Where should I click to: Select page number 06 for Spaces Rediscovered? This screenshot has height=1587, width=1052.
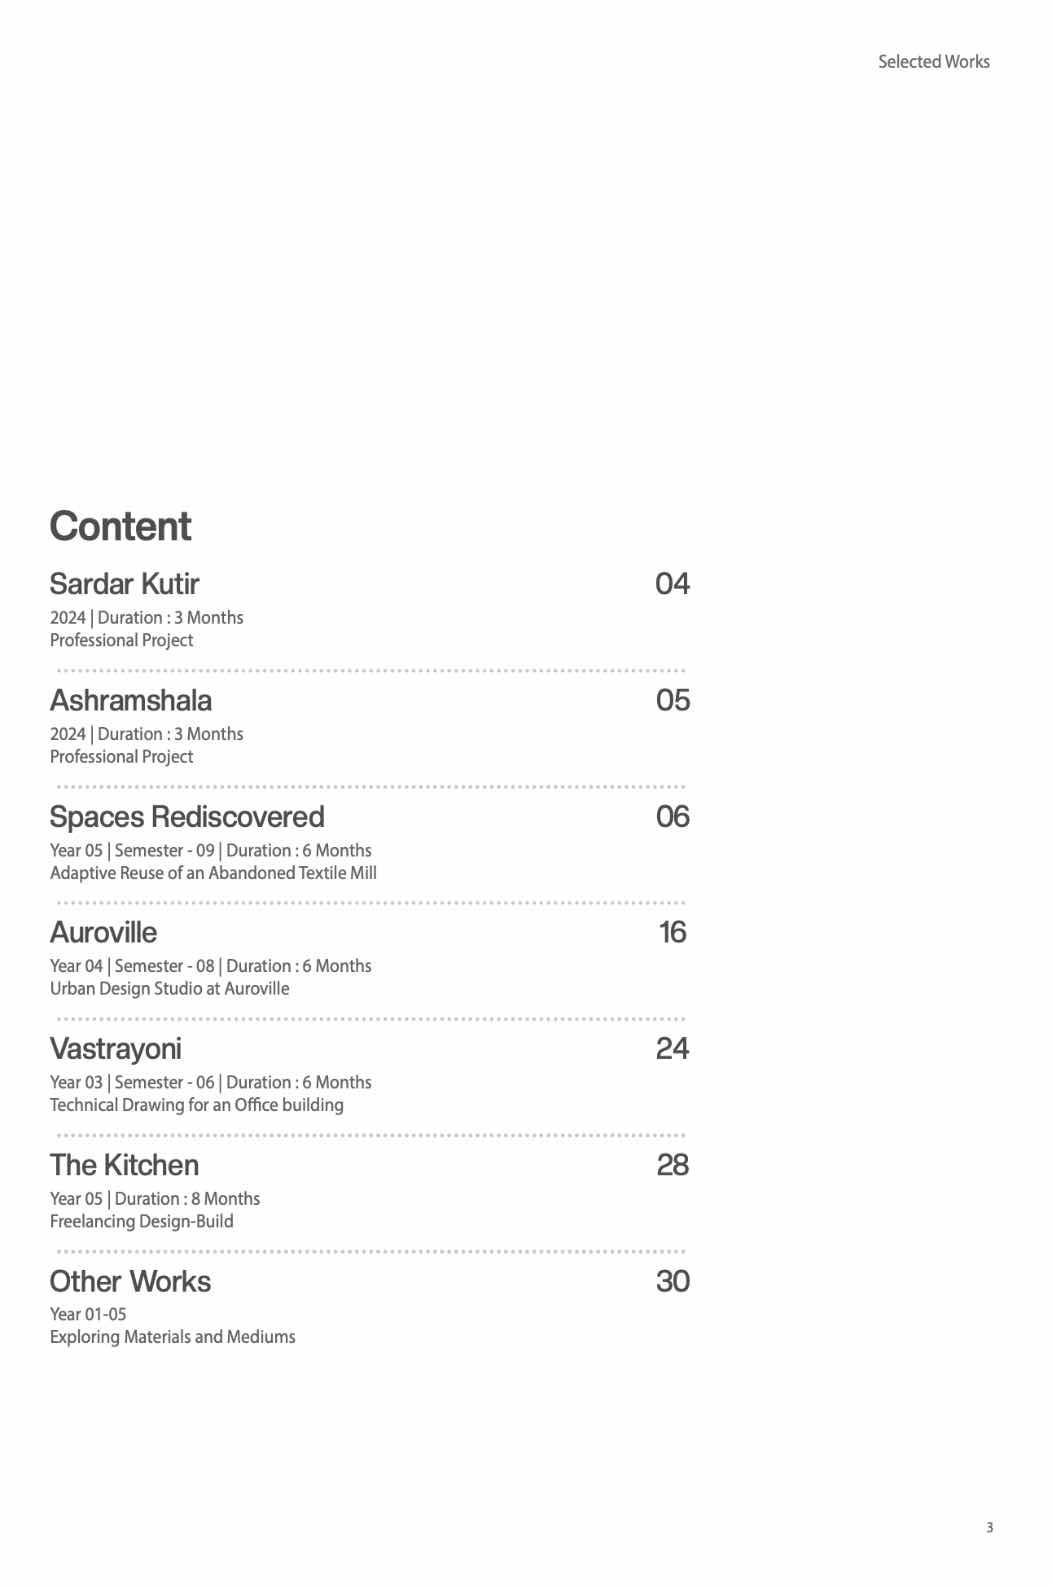click(672, 816)
